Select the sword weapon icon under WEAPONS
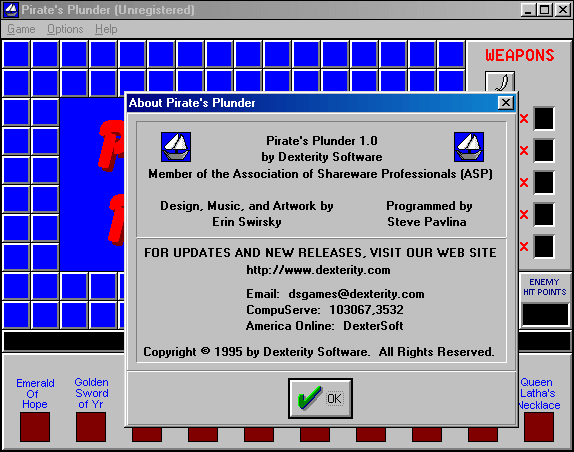This screenshot has height=452, width=574. 500,82
